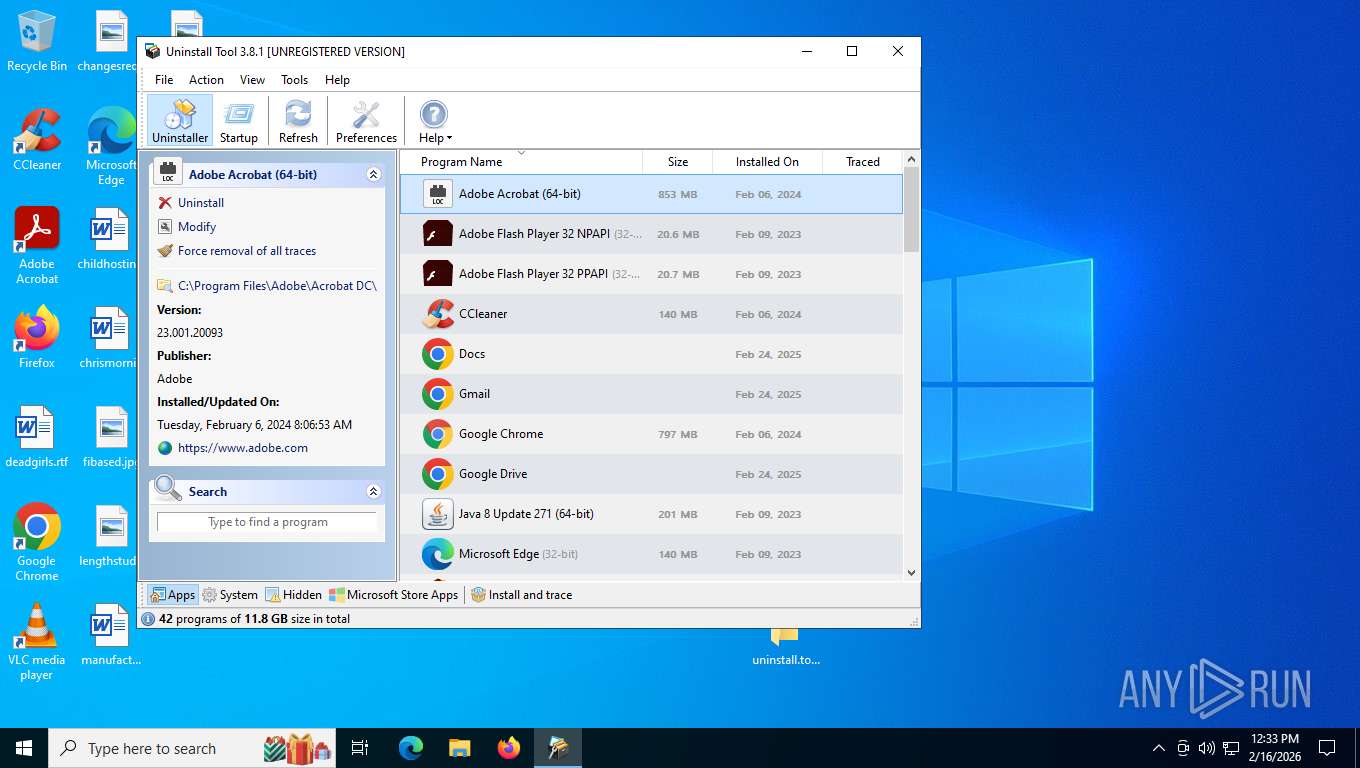Viewport: 1360px width, 768px height.
Task: Open File Explorer from the taskbar
Action: [460, 747]
